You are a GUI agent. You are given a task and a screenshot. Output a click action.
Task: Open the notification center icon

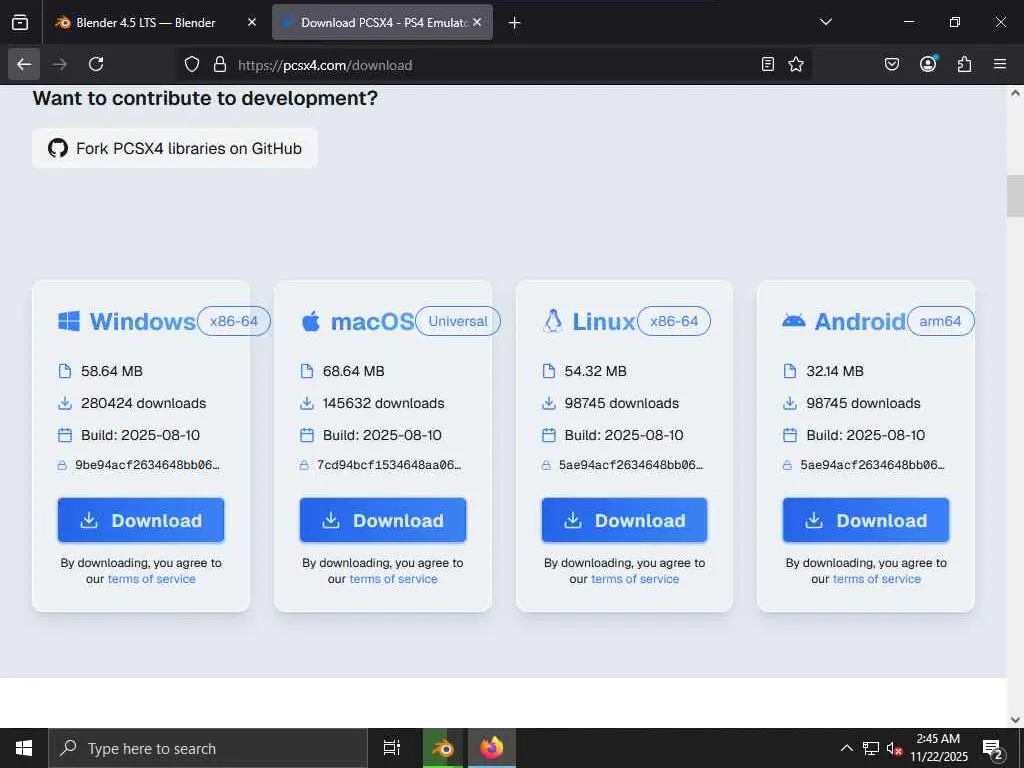coord(993,749)
